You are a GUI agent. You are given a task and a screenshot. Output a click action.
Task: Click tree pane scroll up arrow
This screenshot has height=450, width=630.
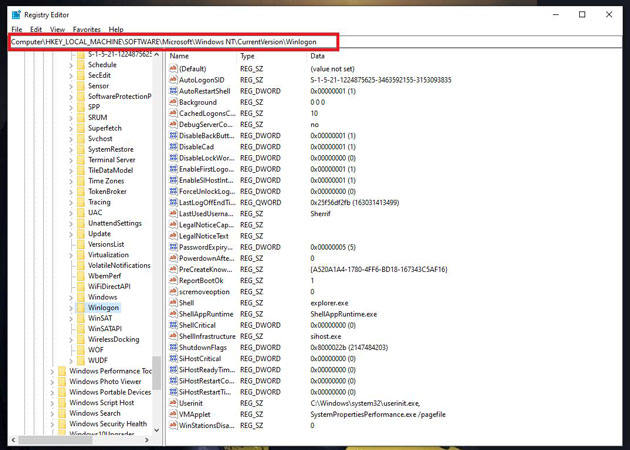click(x=157, y=55)
